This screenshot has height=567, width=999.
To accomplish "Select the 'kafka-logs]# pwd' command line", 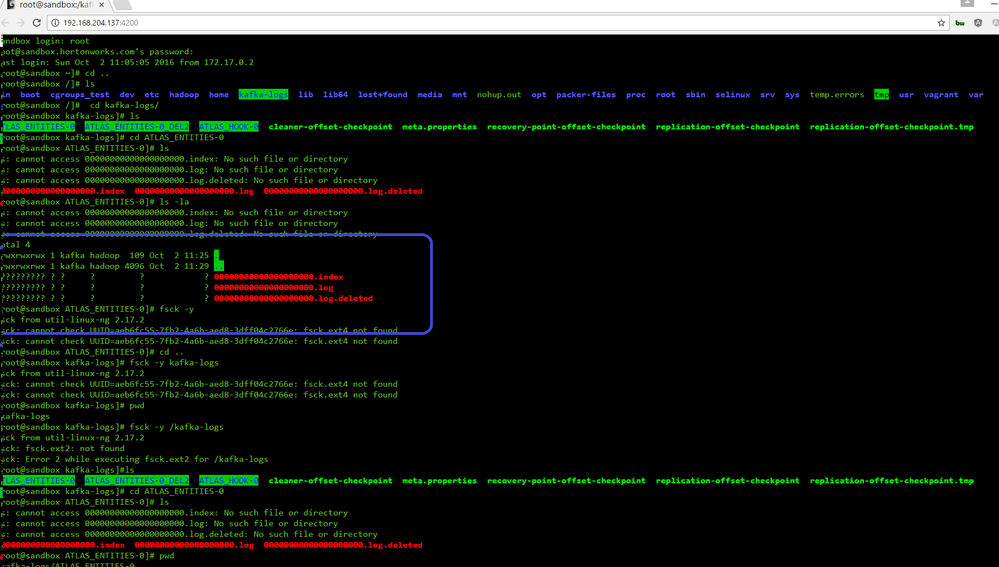I will (72, 405).
